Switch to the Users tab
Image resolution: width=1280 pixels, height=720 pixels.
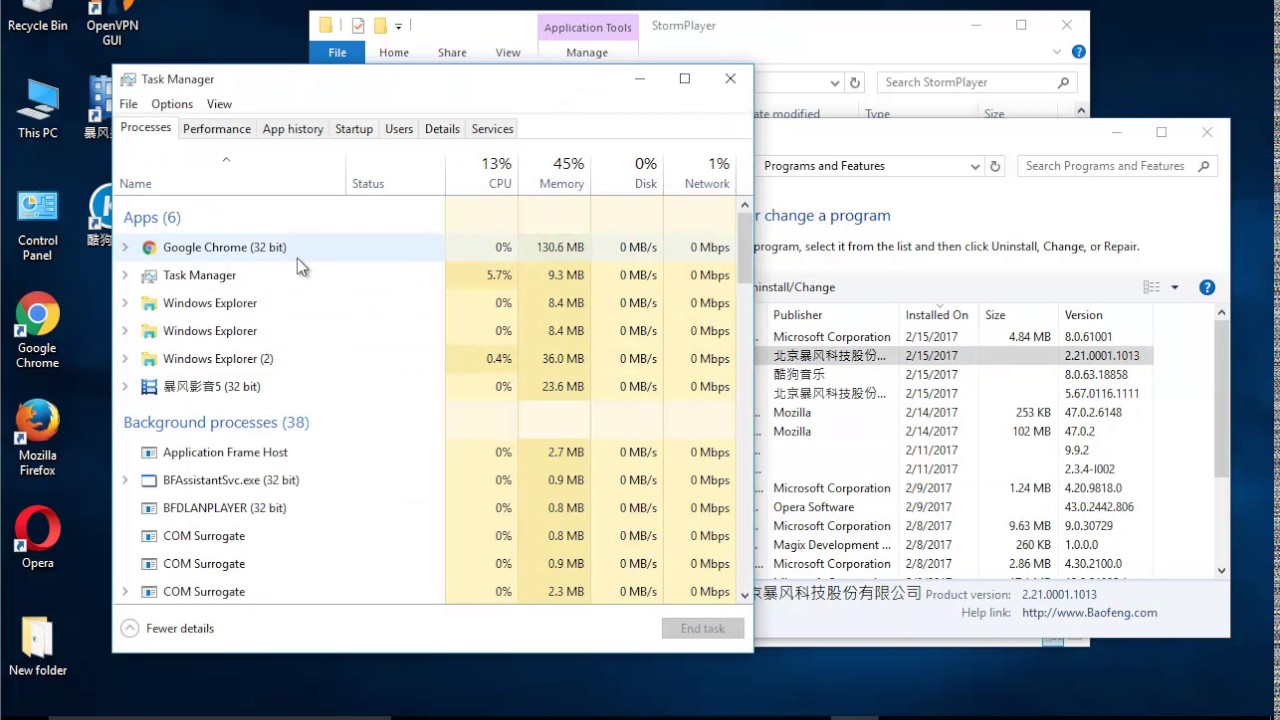tap(399, 129)
